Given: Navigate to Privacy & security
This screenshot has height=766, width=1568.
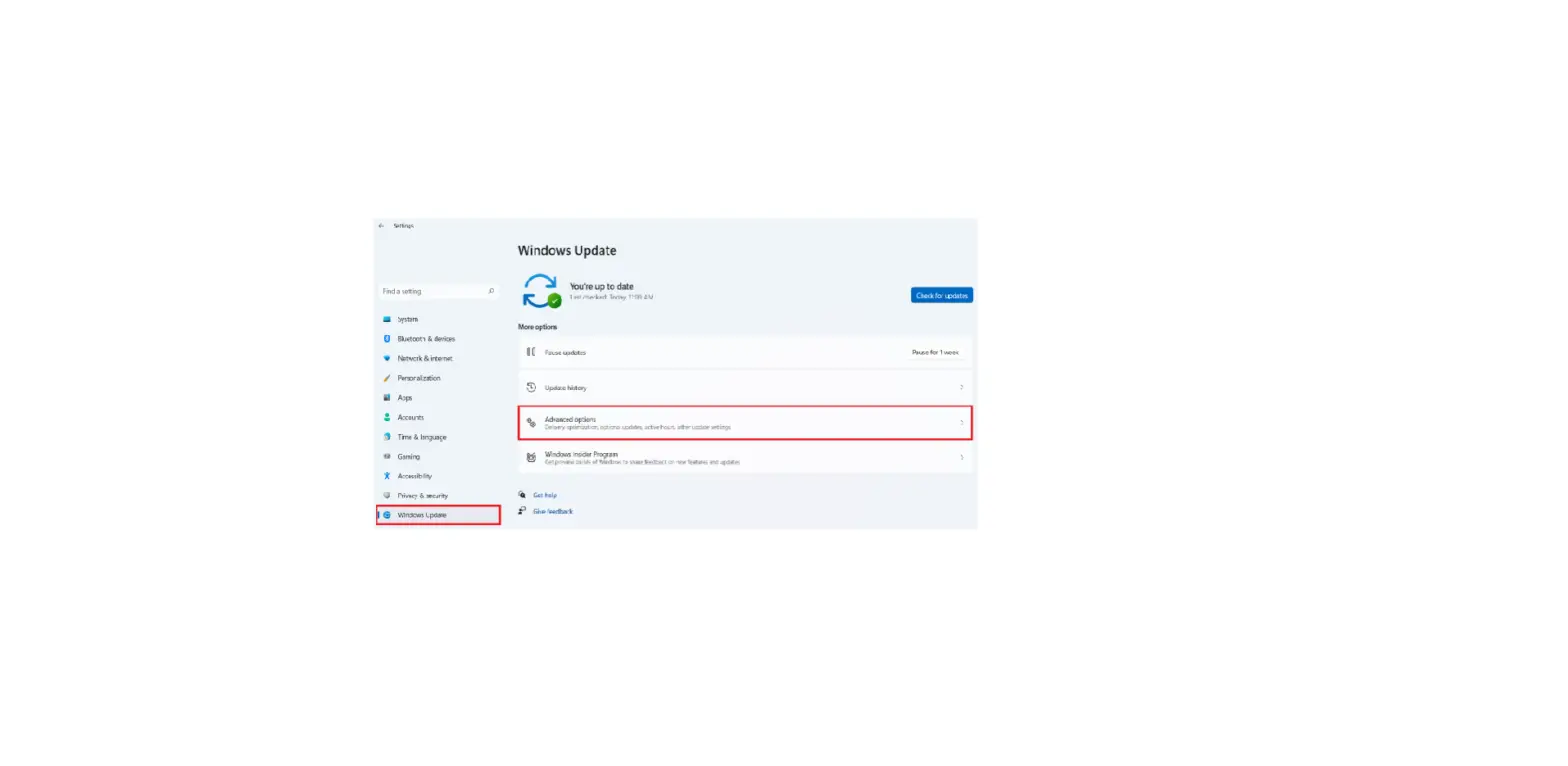Looking at the screenshot, I should point(422,495).
